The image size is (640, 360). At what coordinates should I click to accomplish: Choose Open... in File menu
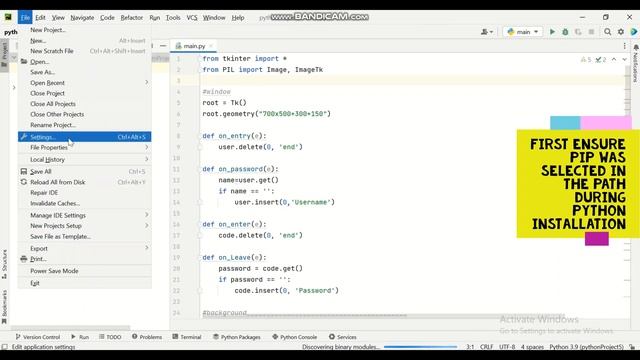(84, 62)
